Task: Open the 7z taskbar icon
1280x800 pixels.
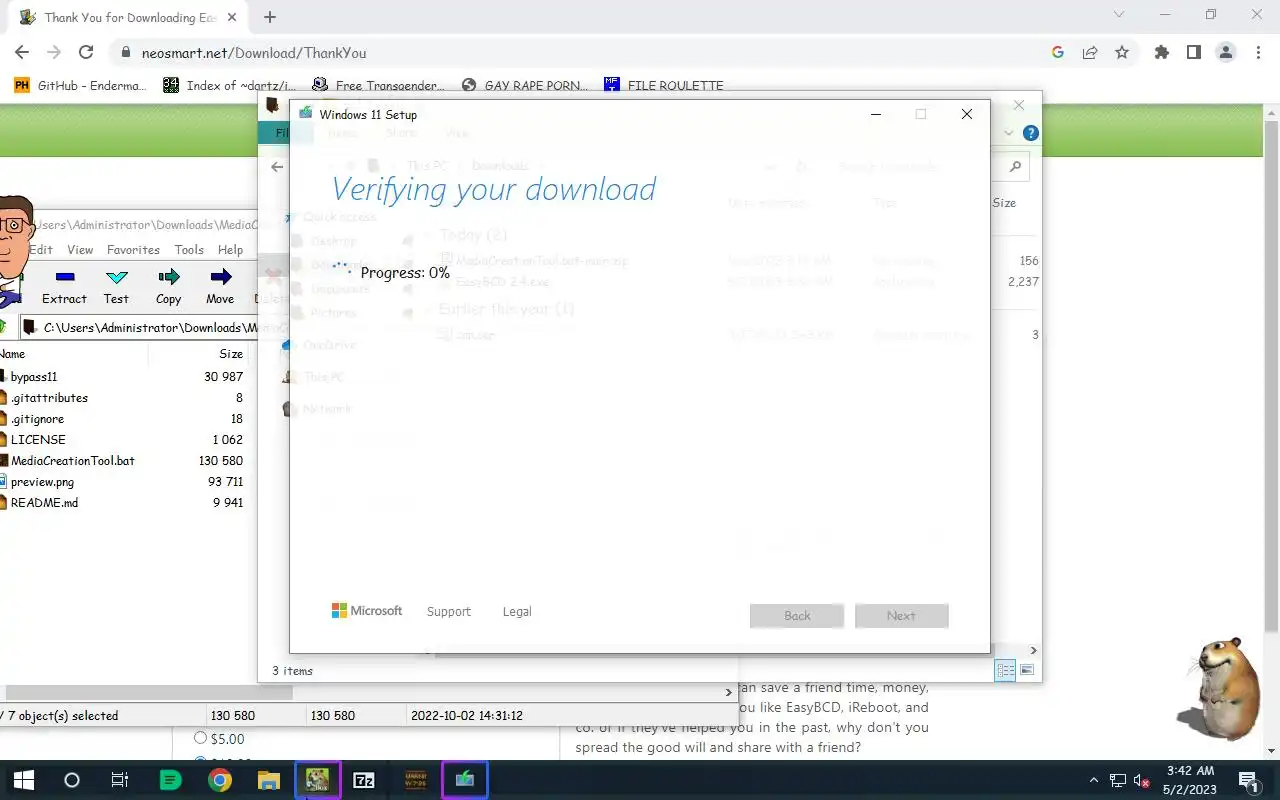Action: [365, 780]
